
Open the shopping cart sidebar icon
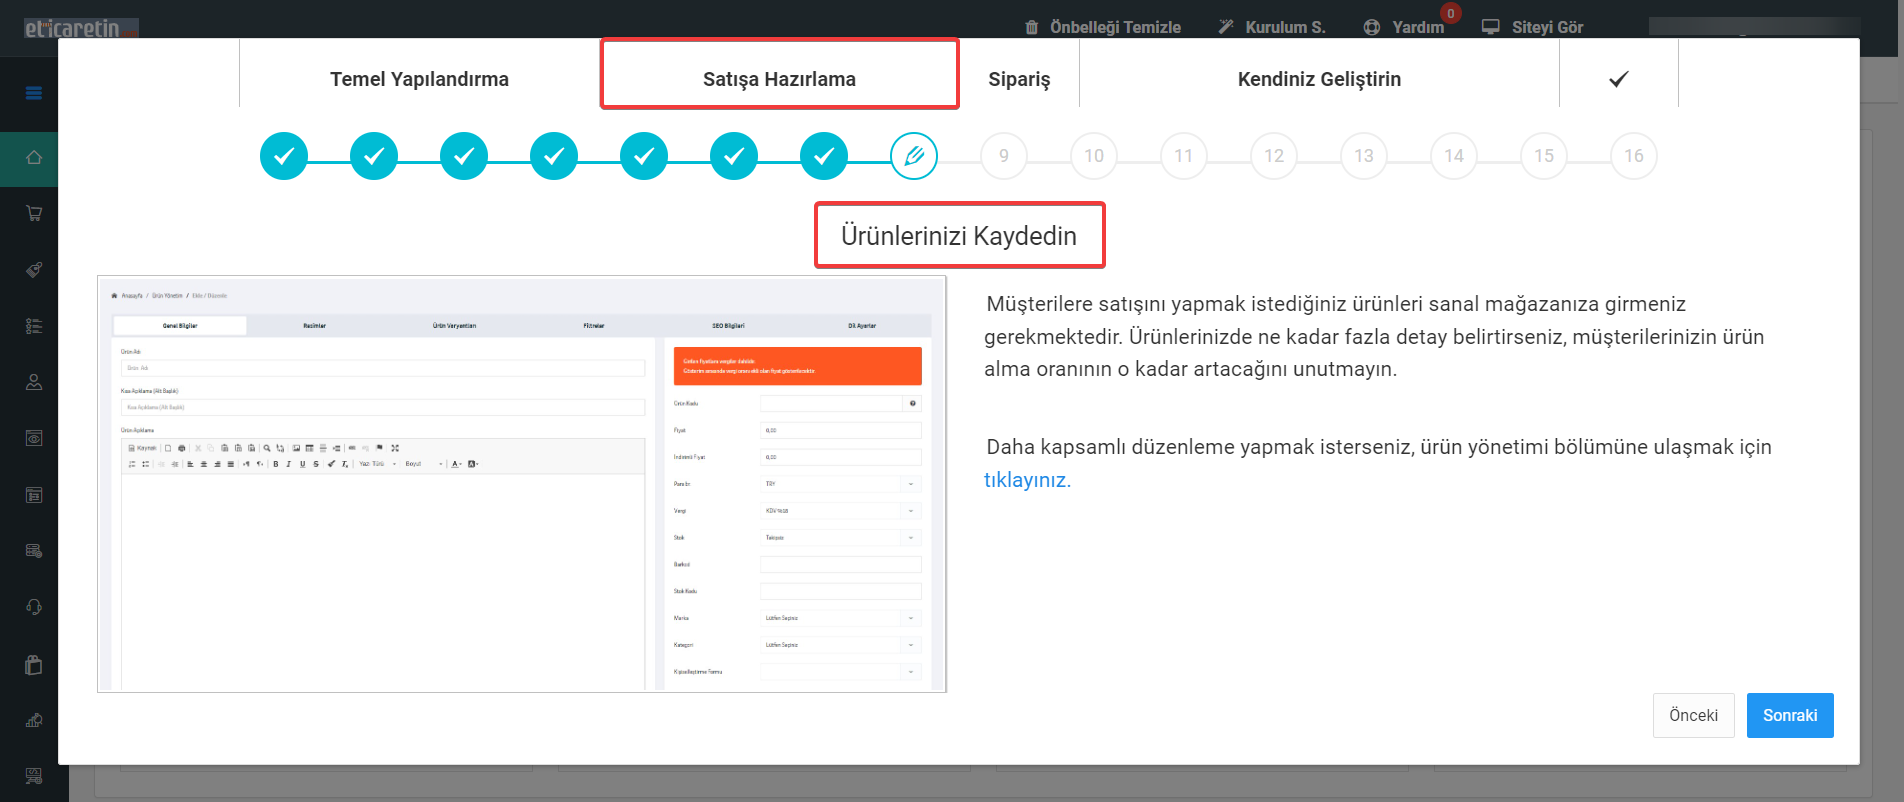34,213
